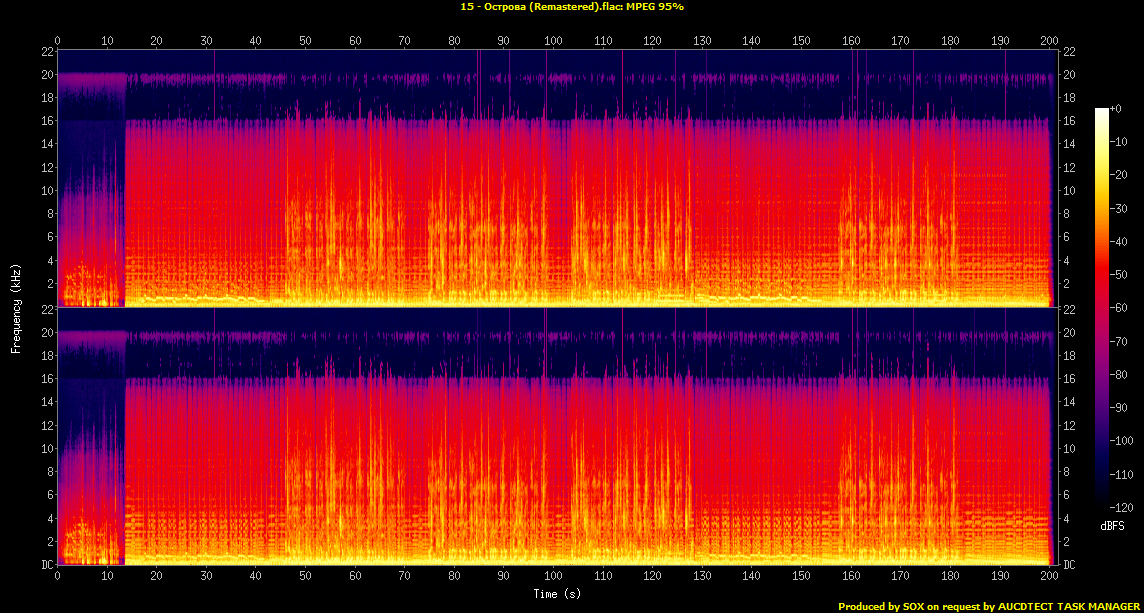Click the 'MPEG 95%' detection result in title
The width and height of the screenshot is (1144, 613).
[656, 6]
